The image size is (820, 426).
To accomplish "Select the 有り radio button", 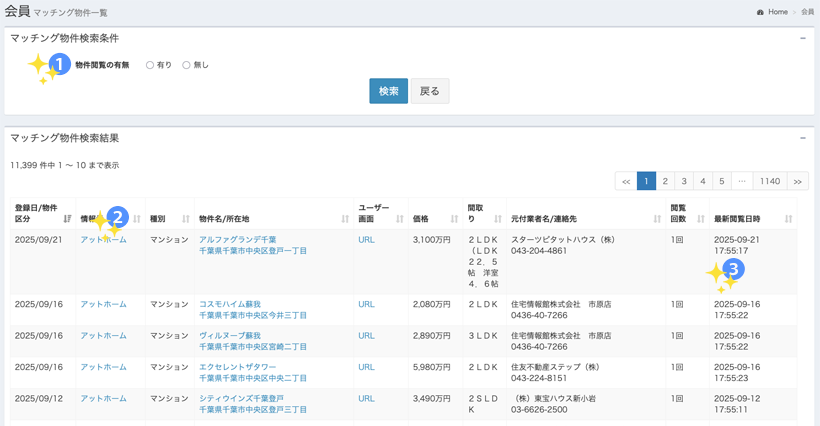I will (x=150, y=65).
